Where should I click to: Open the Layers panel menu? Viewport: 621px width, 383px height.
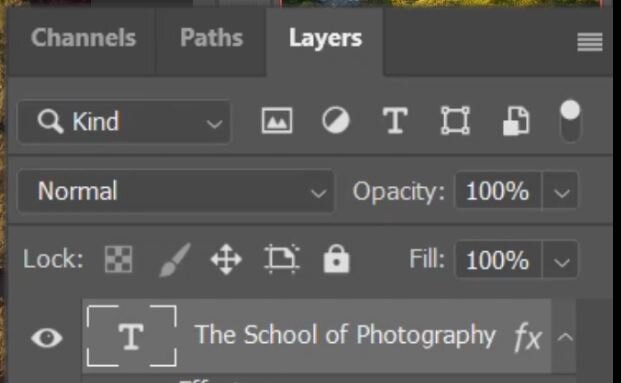click(x=590, y=42)
